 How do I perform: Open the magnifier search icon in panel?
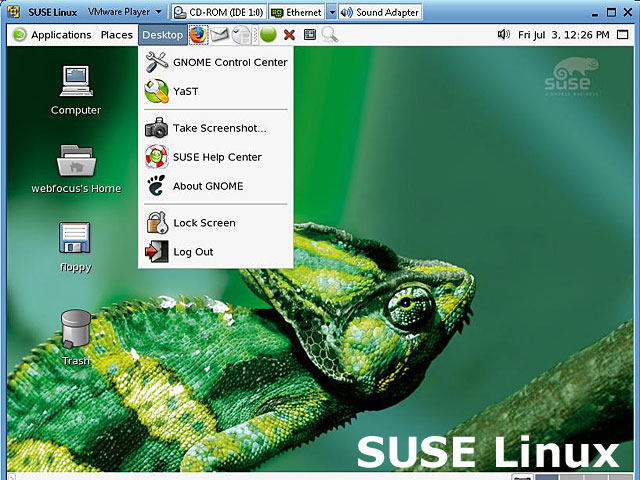click(x=329, y=35)
